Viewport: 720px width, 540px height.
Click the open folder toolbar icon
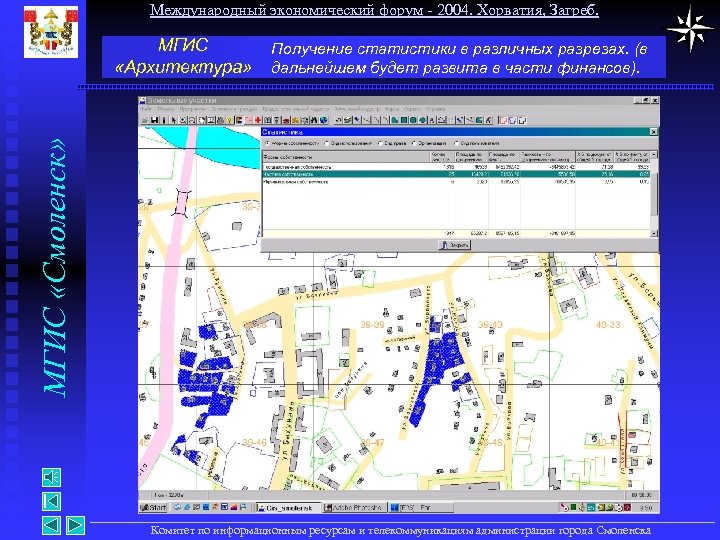[x=145, y=120]
